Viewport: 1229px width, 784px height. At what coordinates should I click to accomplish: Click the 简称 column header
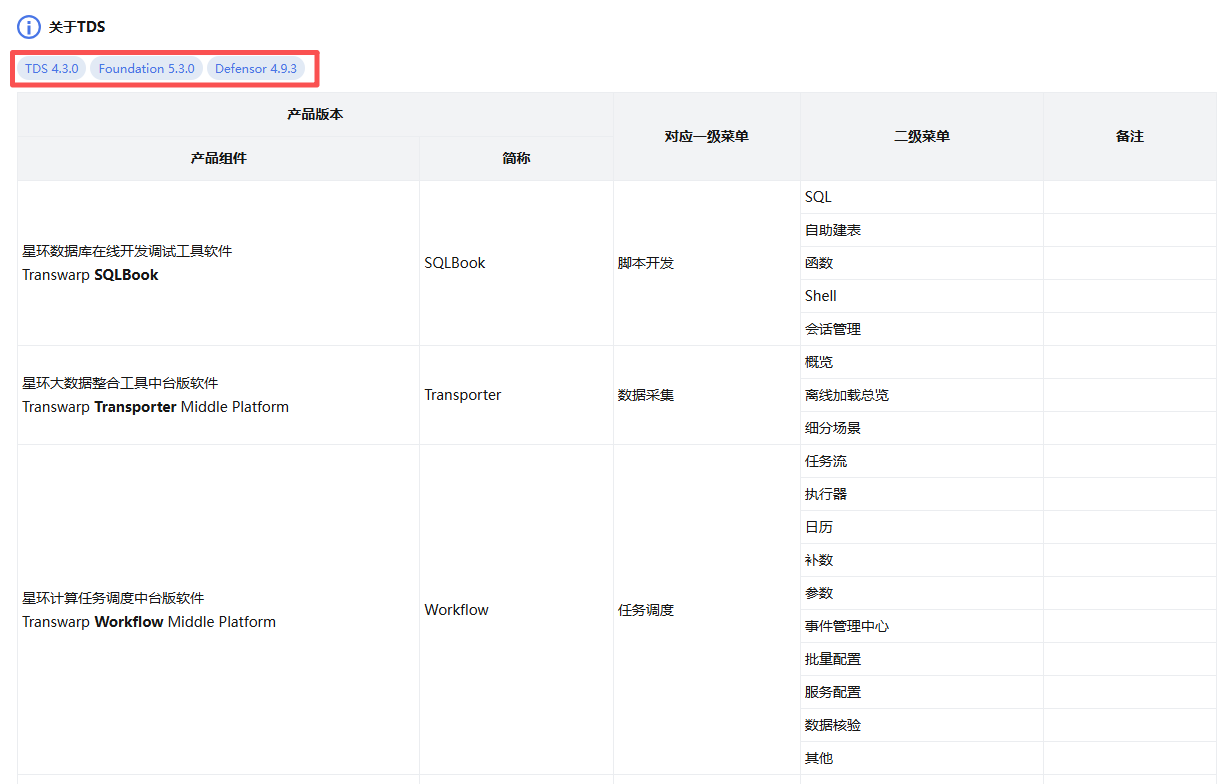[x=516, y=159]
